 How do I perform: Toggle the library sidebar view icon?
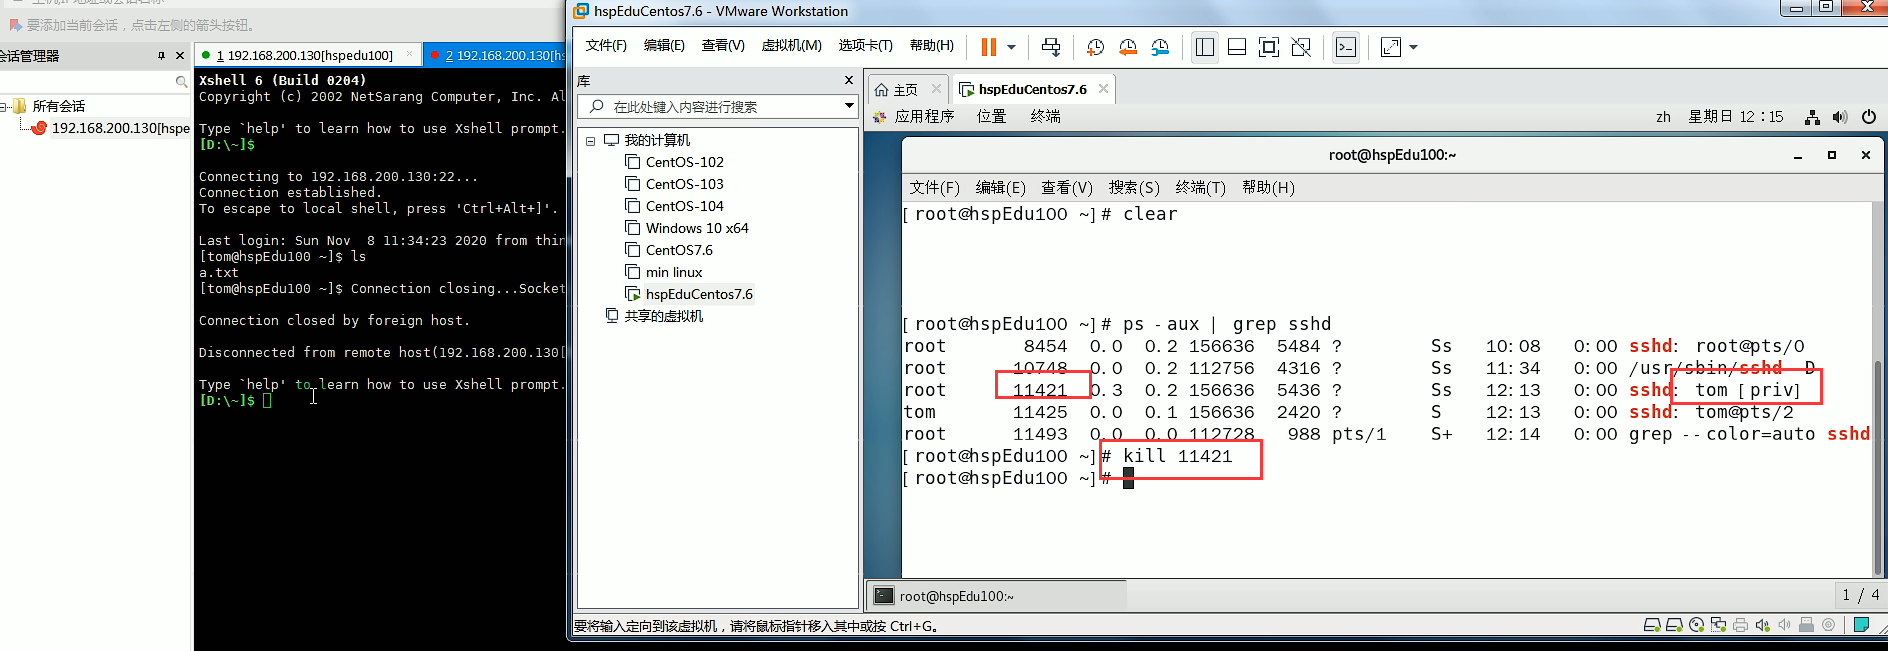pyautogui.click(x=1205, y=47)
